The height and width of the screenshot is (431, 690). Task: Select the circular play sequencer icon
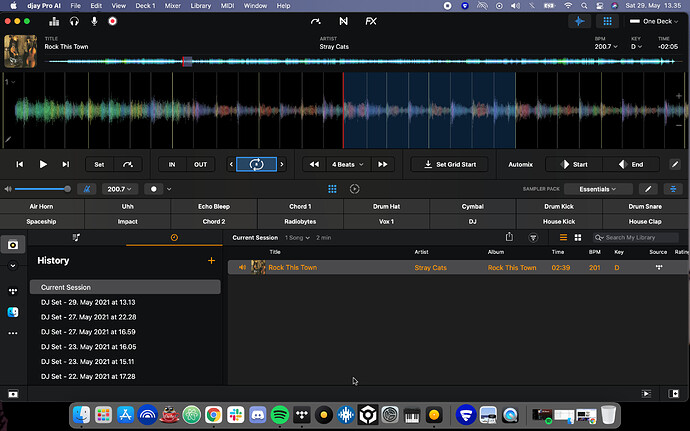(354, 189)
